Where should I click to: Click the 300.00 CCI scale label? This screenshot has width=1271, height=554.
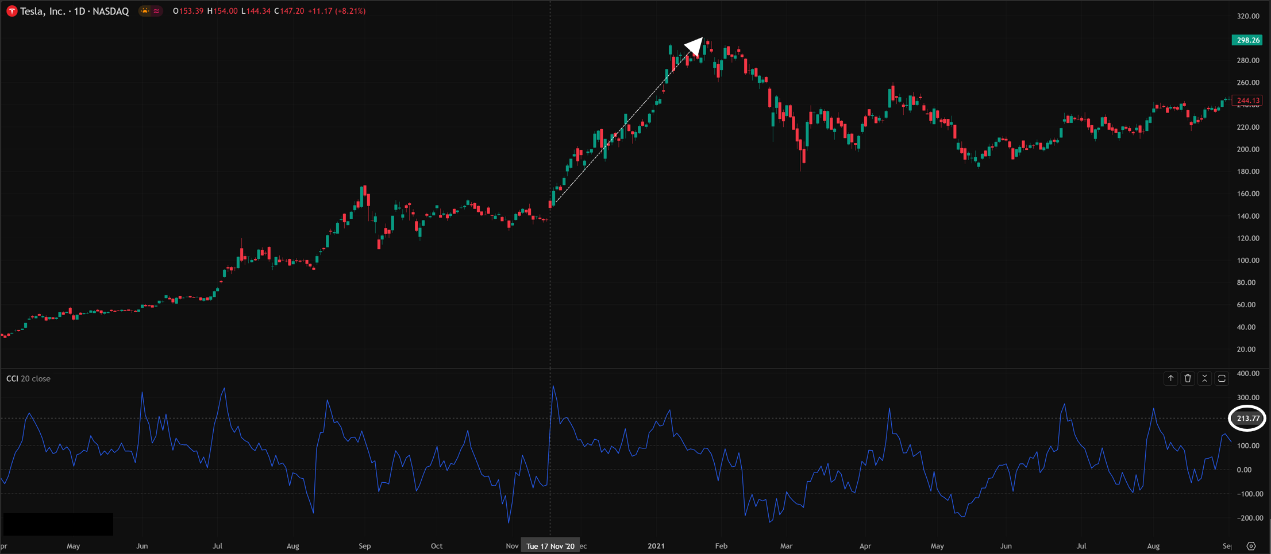1246,397
